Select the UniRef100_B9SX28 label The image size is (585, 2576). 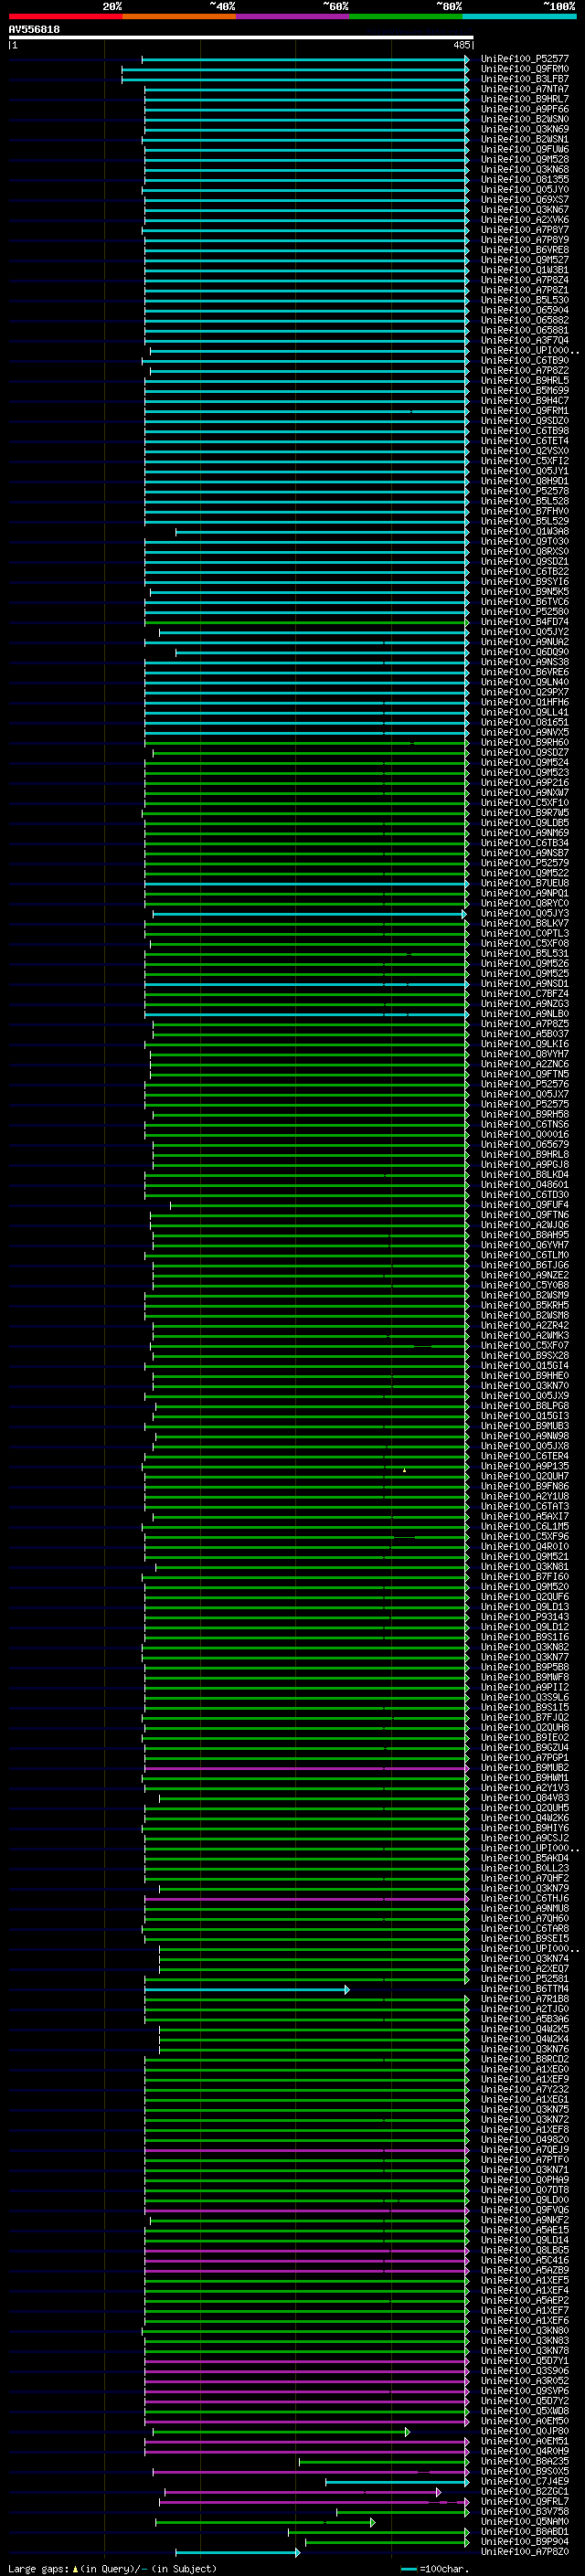click(524, 1356)
